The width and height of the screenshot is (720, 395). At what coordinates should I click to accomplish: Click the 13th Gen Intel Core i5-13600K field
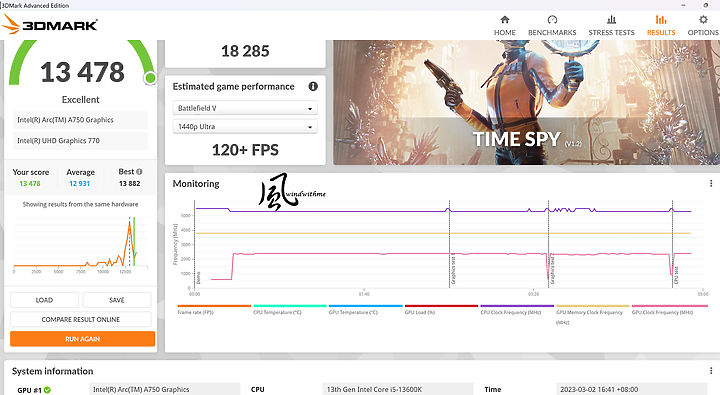click(x=398, y=389)
